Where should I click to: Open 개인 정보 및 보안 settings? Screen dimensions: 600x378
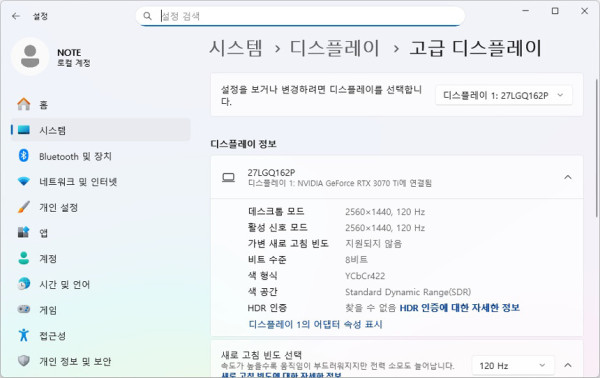pyautogui.click(x=101, y=361)
